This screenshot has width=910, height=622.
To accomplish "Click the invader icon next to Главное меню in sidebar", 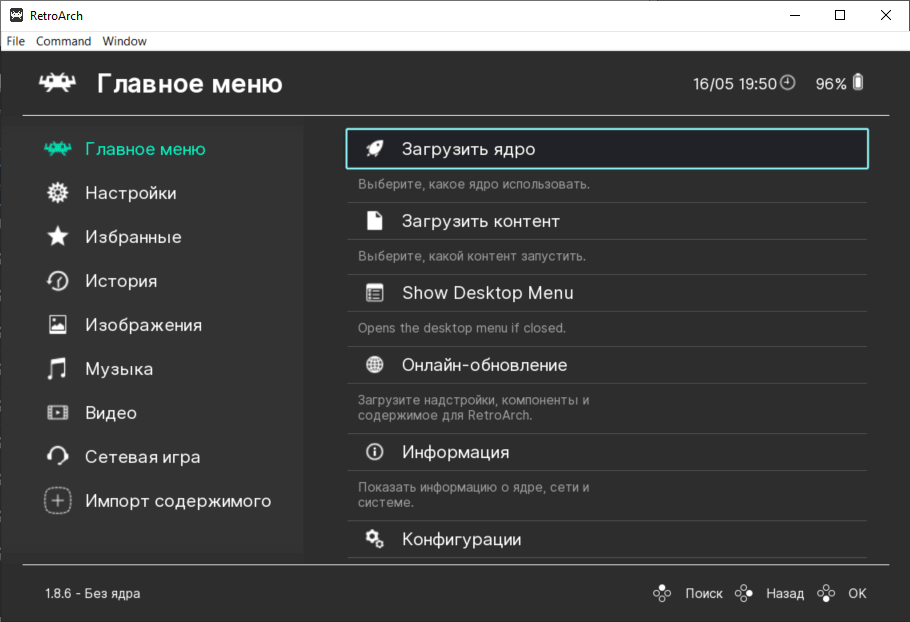I will [x=57, y=149].
